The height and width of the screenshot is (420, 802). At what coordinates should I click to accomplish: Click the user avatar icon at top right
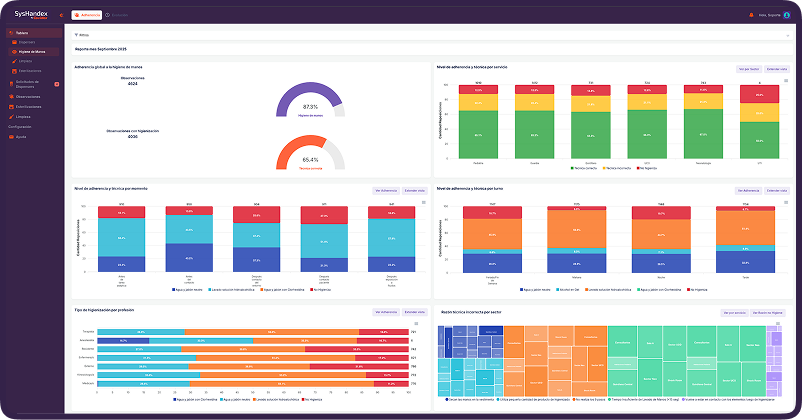point(787,15)
